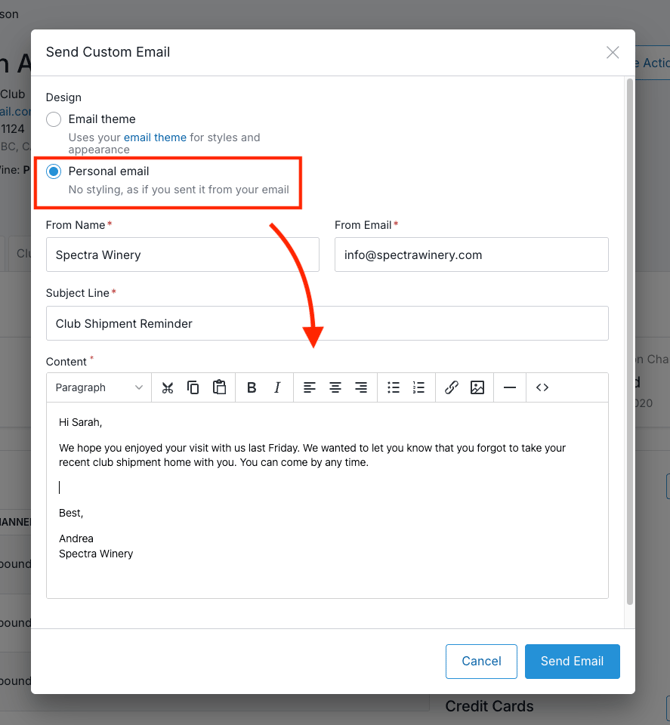Insert a horizontal rule line
Image resolution: width=670 pixels, height=725 pixels.
(x=510, y=387)
